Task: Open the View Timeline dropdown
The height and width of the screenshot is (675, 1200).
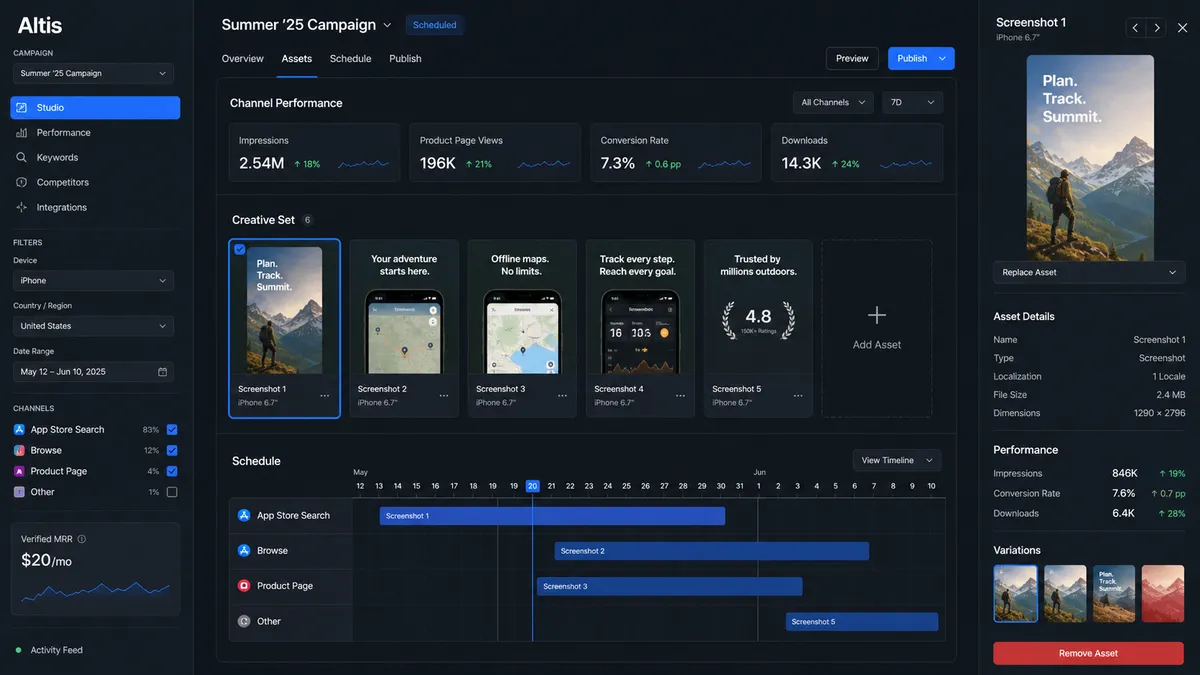Action: click(x=897, y=460)
